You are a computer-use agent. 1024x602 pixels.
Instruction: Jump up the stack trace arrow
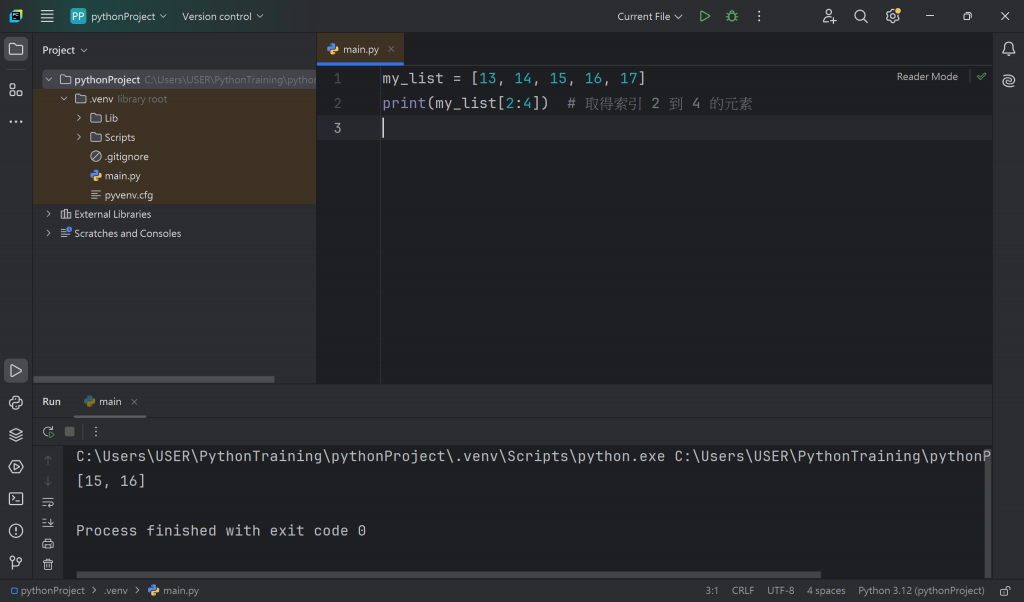tap(48, 460)
